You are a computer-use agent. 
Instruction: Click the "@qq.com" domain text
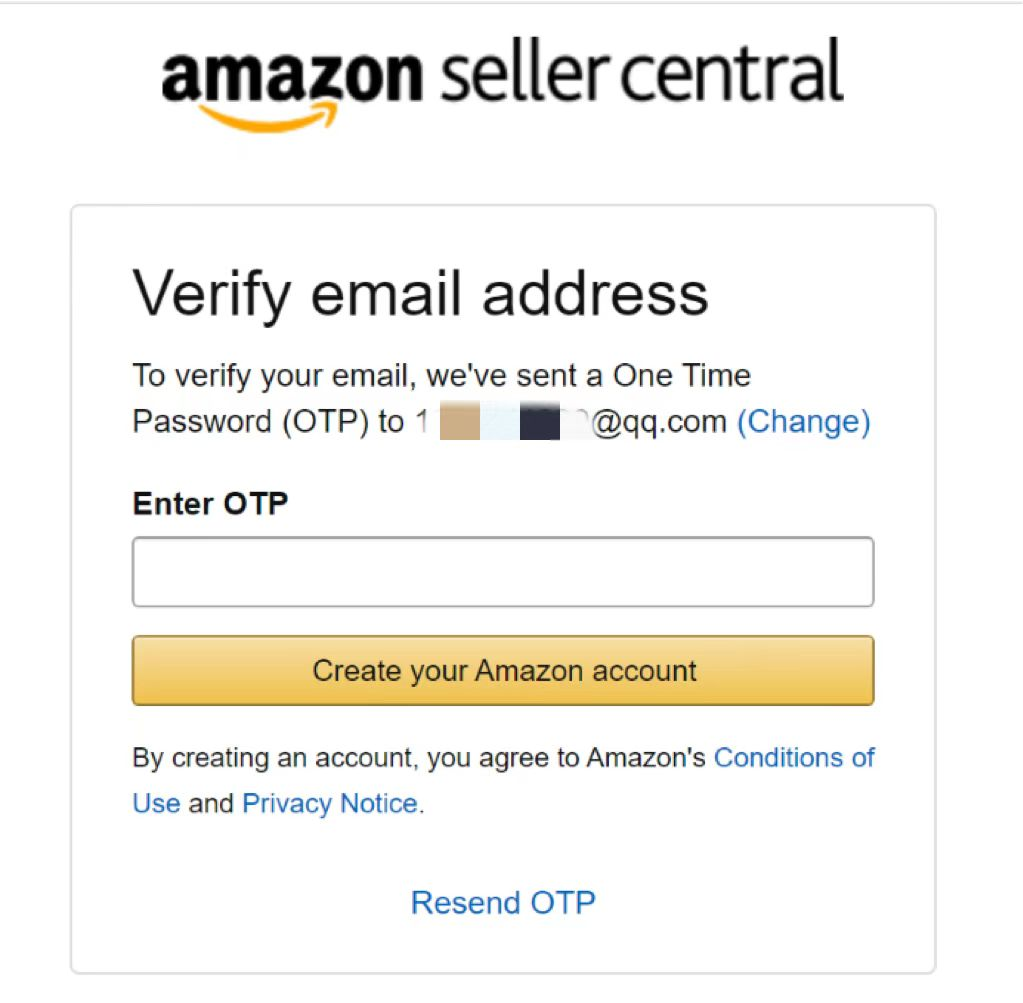tap(659, 422)
